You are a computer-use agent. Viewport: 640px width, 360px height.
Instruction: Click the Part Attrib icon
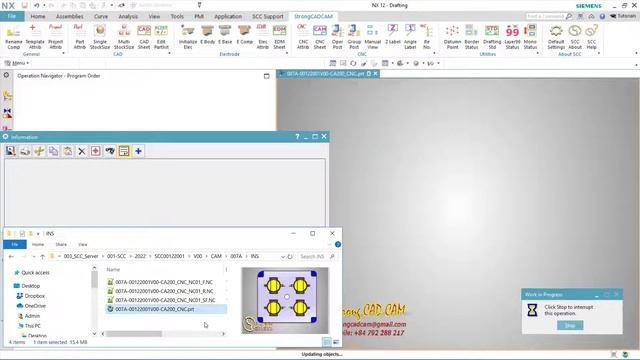(80, 37)
